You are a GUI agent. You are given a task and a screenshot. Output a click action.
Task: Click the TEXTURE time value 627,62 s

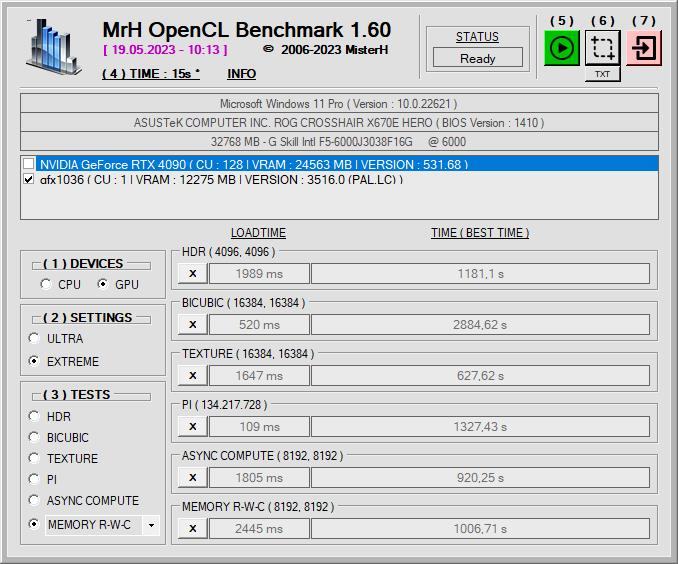(480, 375)
